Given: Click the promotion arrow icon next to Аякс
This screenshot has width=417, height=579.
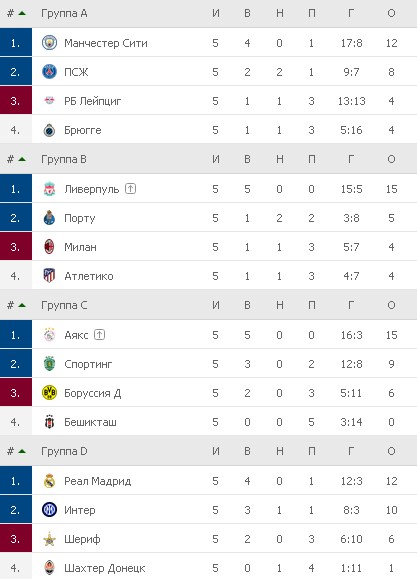Looking at the screenshot, I should click(99, 335).
